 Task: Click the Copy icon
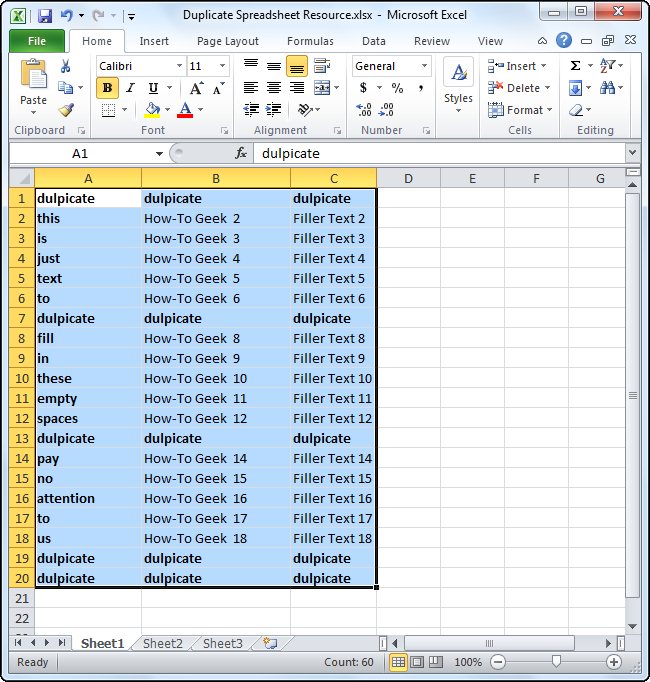click(65, 88)
